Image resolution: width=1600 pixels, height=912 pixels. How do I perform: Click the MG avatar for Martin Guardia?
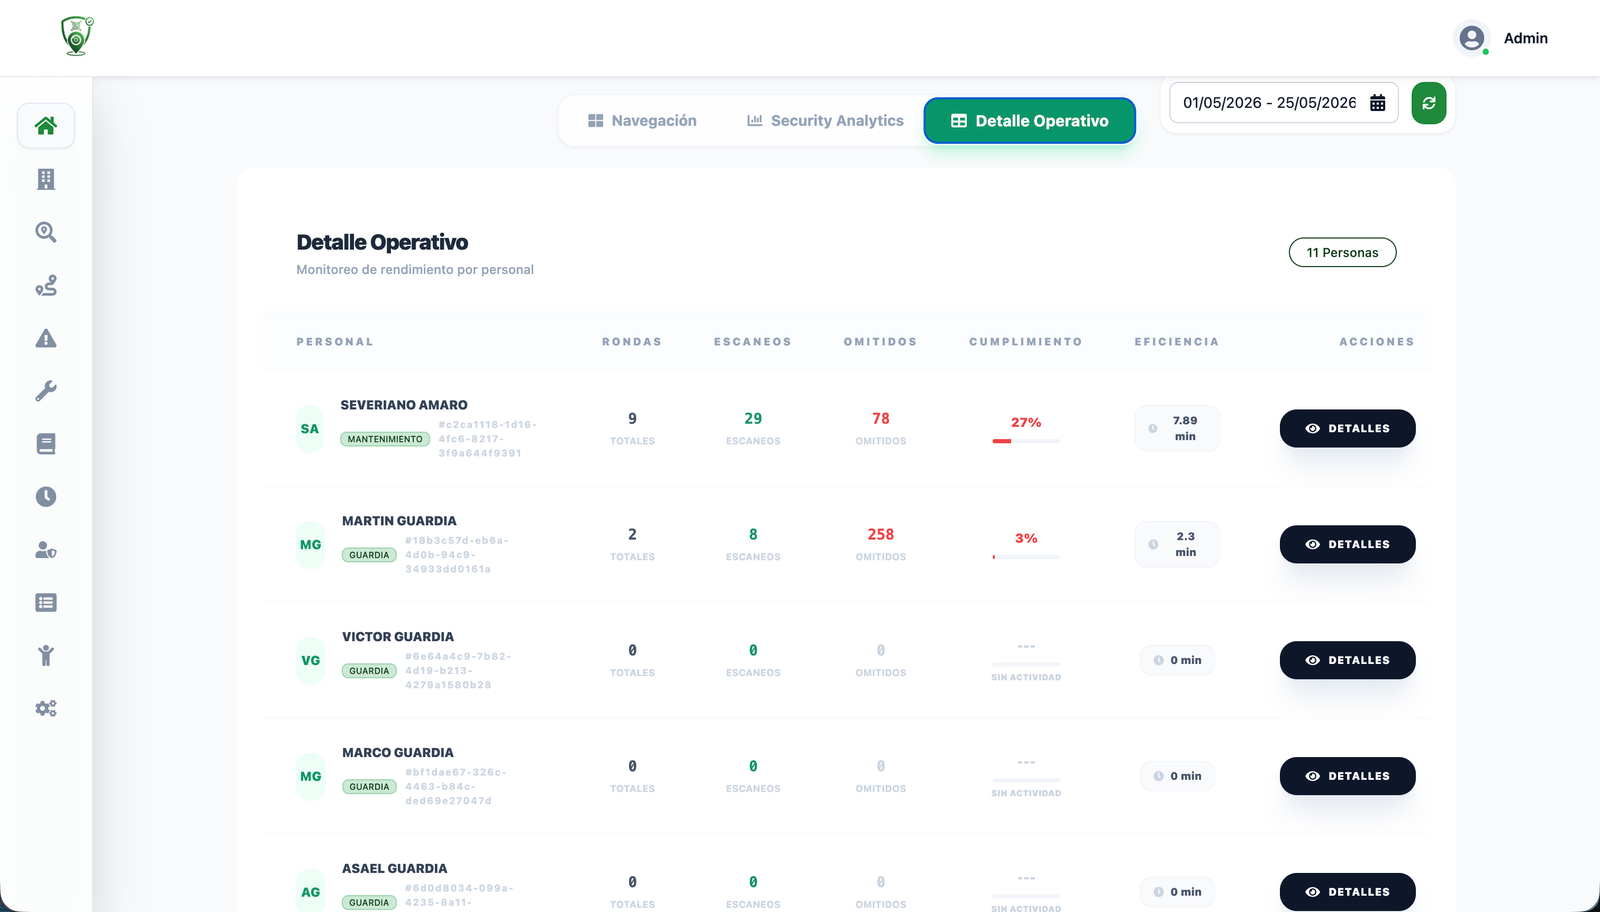[x=311, y=545]
